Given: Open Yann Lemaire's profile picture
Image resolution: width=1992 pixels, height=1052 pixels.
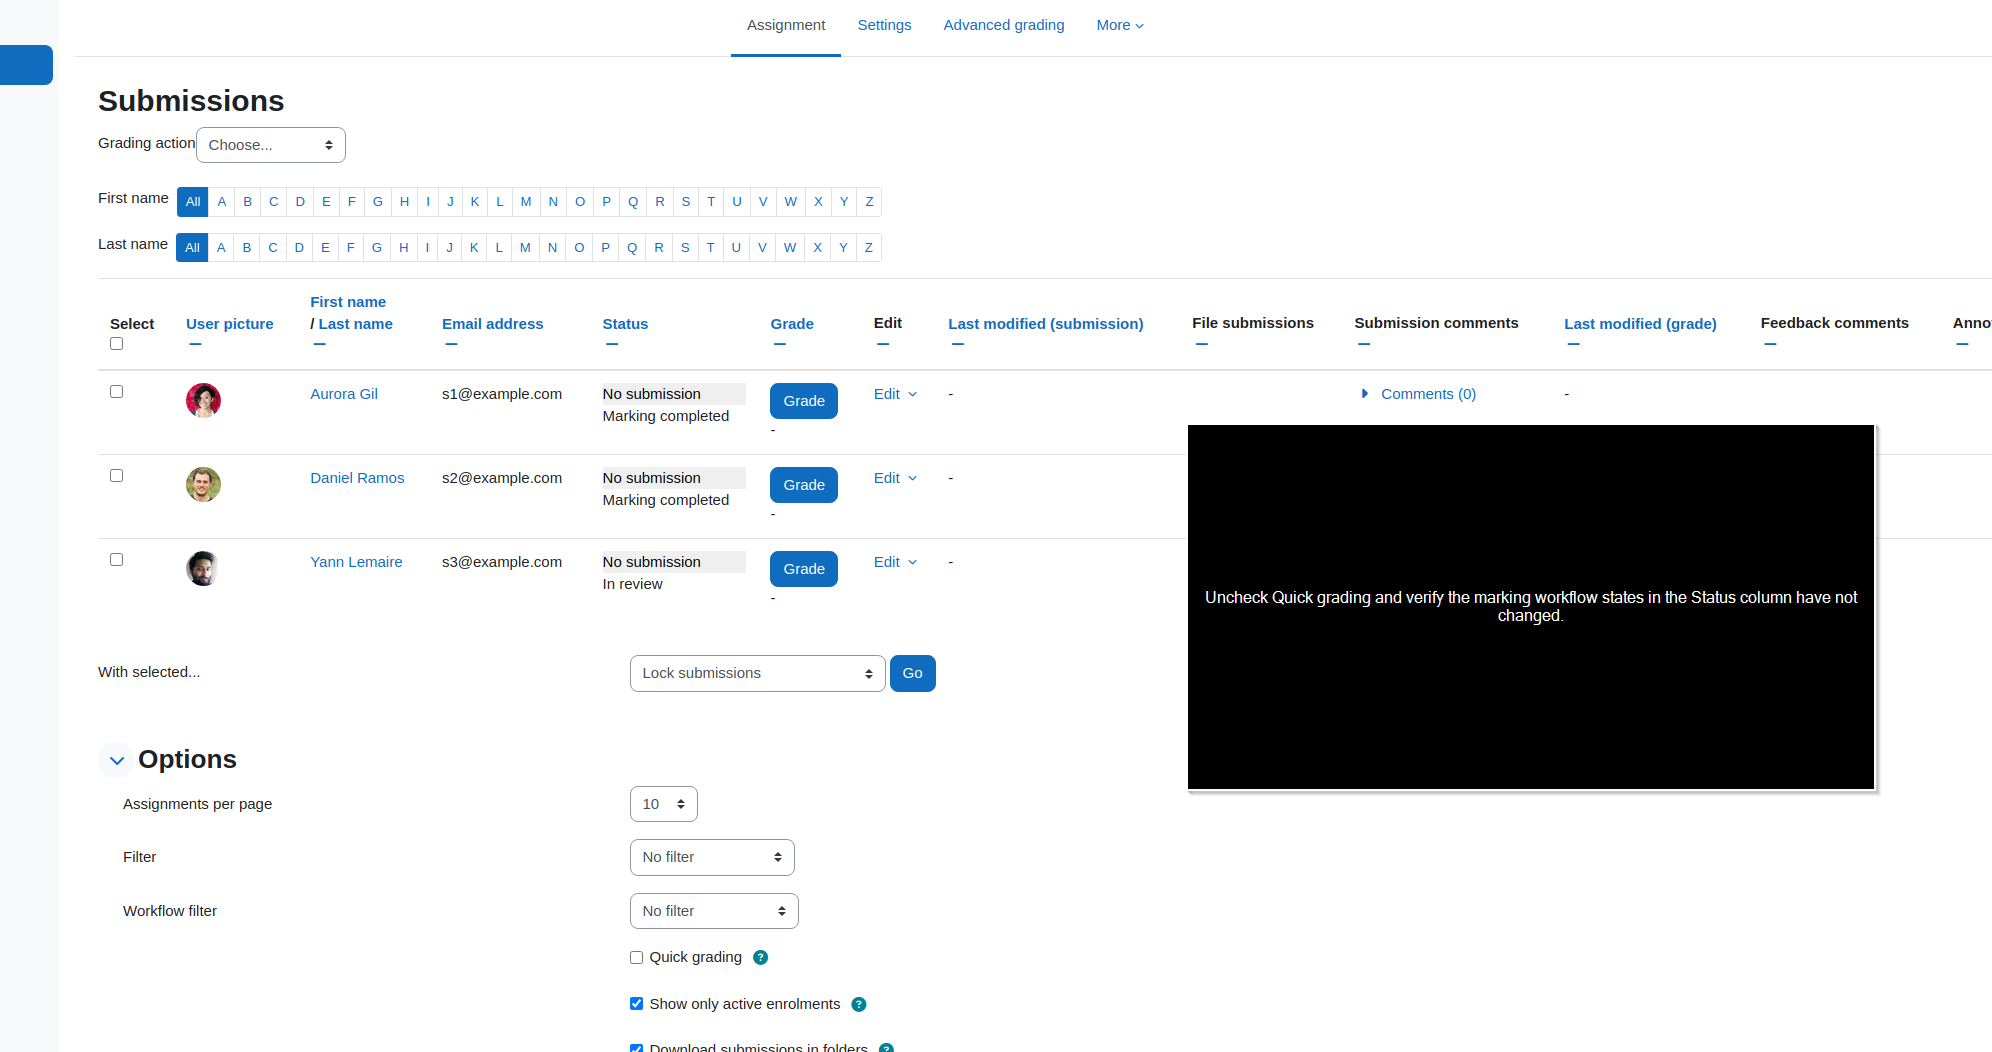Looking at the screenshot, I should 203,568.
